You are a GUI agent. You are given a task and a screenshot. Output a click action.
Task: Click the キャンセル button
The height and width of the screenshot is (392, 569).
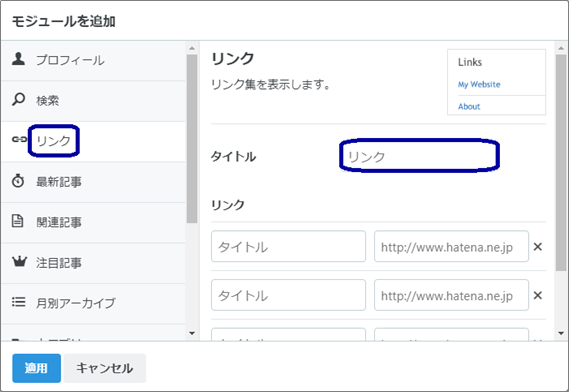105,368
